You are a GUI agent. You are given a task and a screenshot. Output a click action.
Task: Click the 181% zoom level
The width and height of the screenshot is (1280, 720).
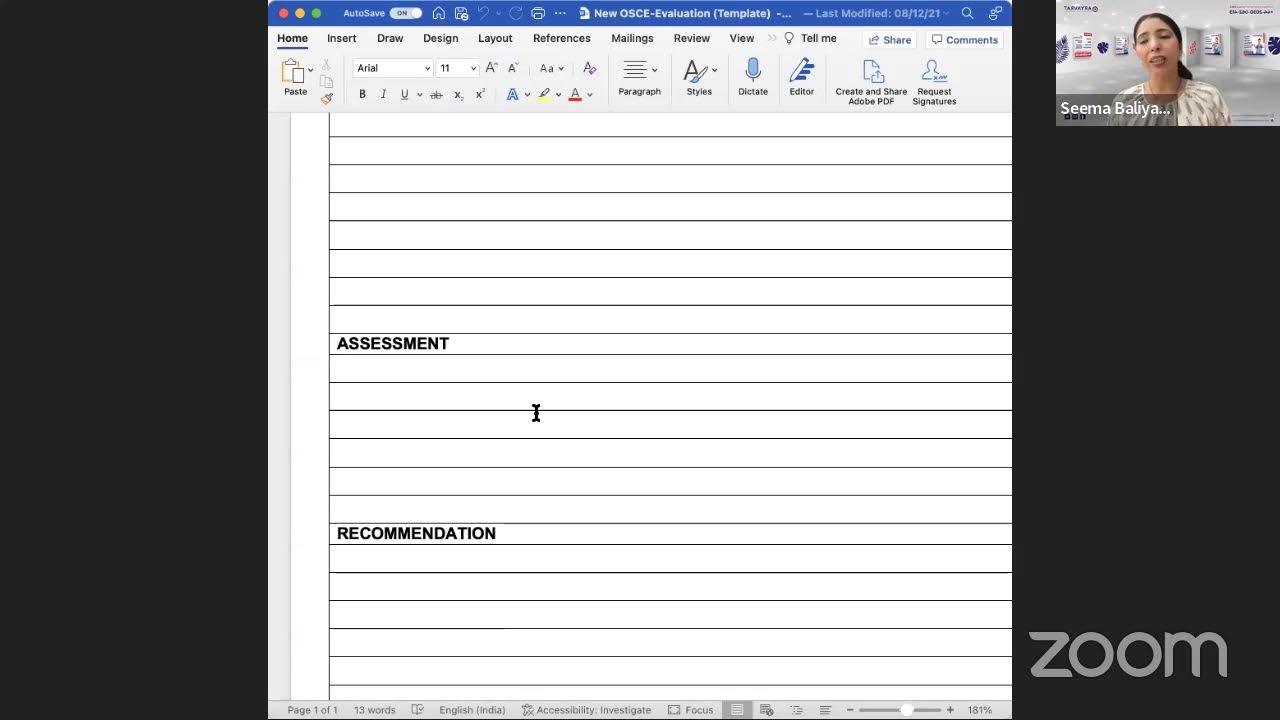click(979, 710)
